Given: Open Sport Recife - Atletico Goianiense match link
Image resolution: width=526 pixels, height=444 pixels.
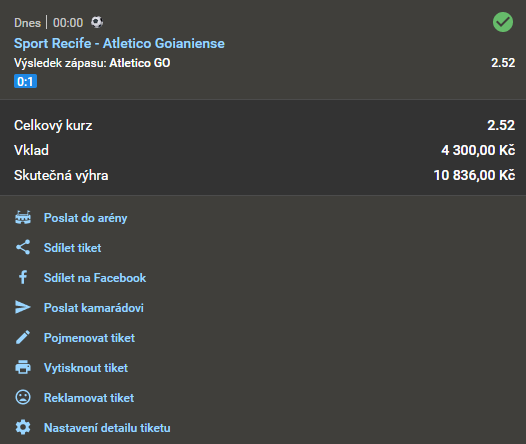Looking at the screenshot, I should [x=119, y=43].
